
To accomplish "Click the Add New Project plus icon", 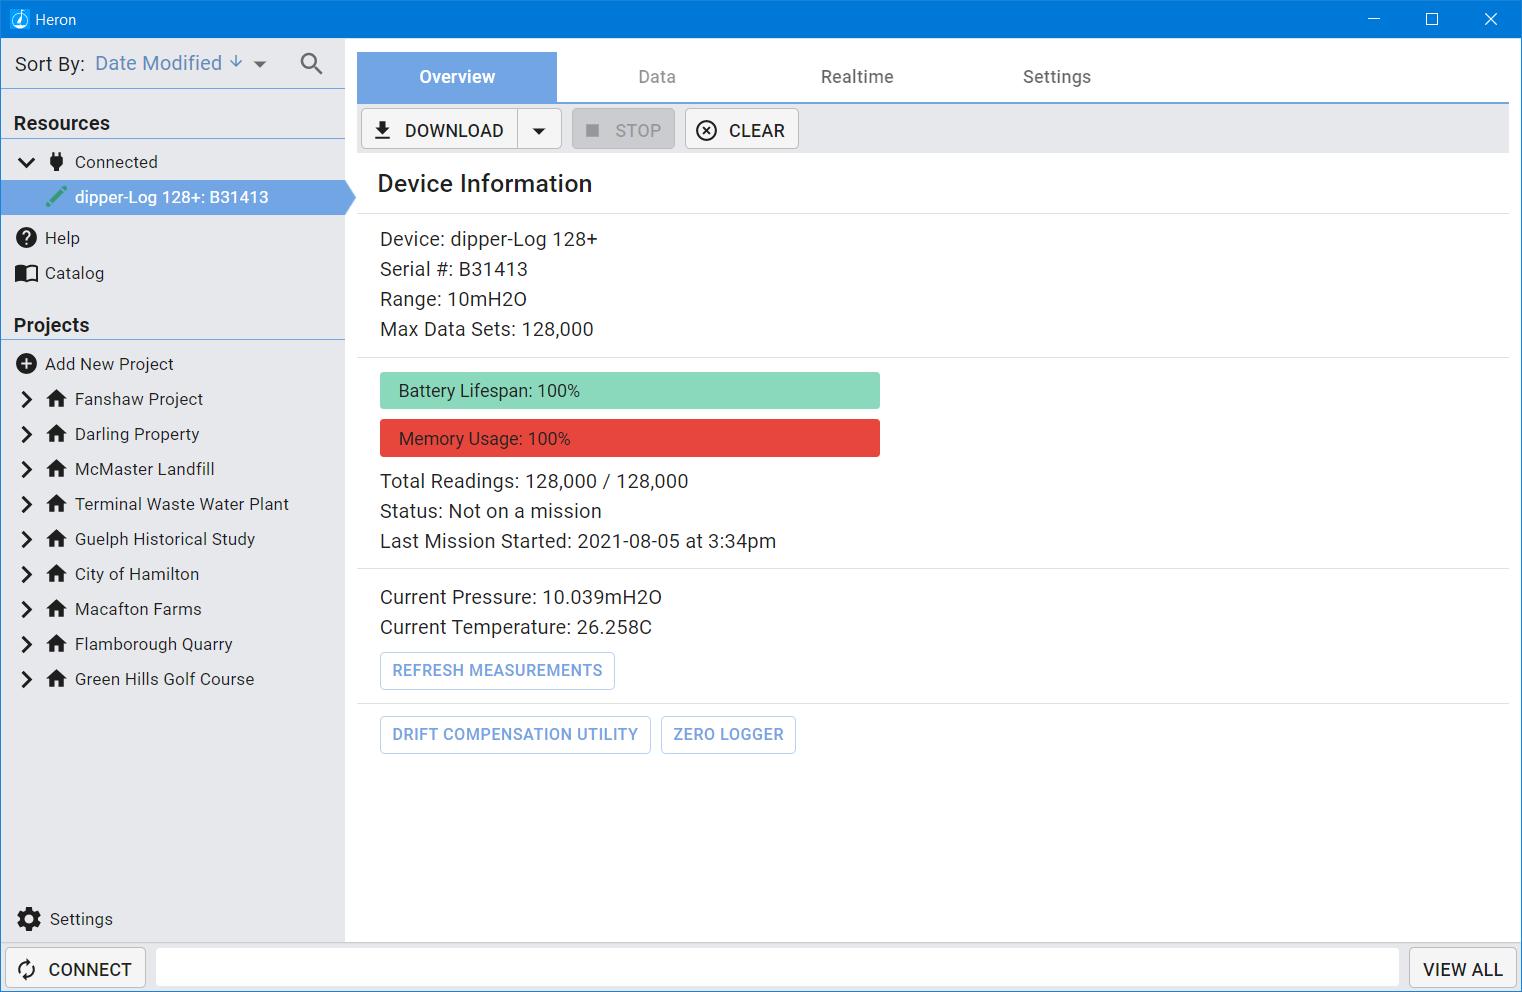I will coord(27,364).
